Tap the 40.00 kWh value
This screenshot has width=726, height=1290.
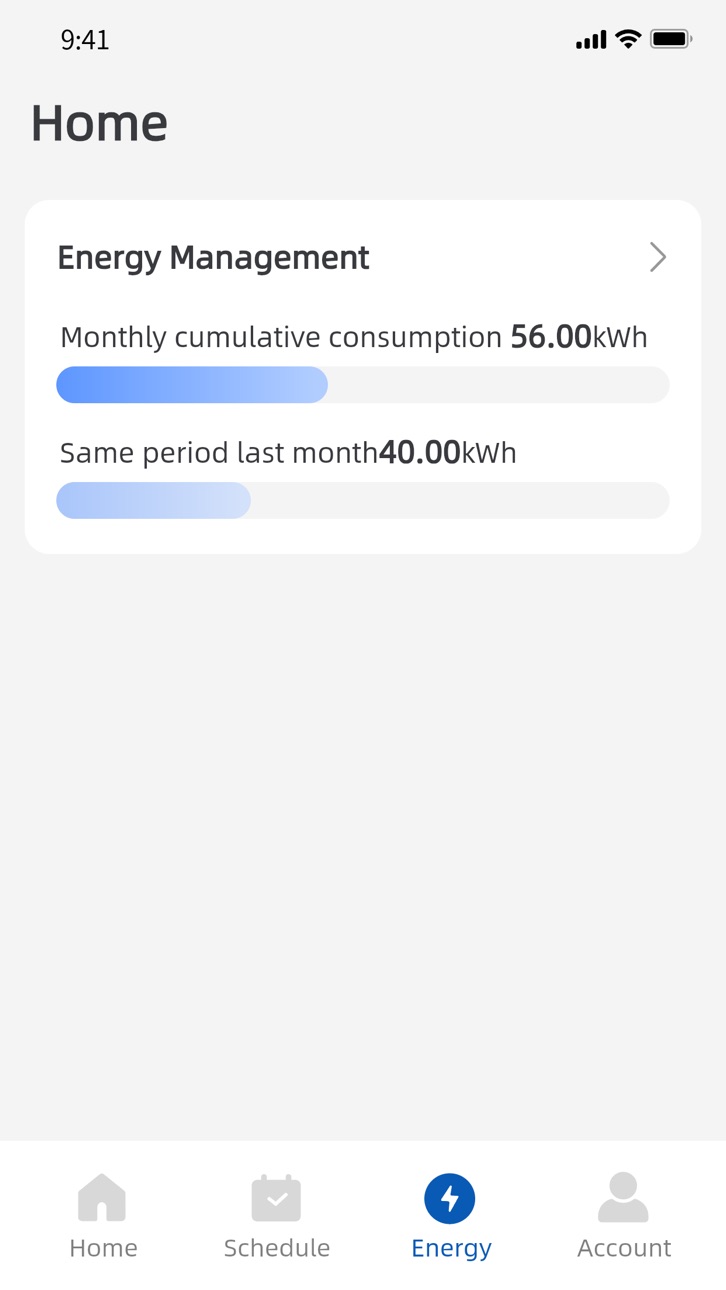[x=448, y=453]
